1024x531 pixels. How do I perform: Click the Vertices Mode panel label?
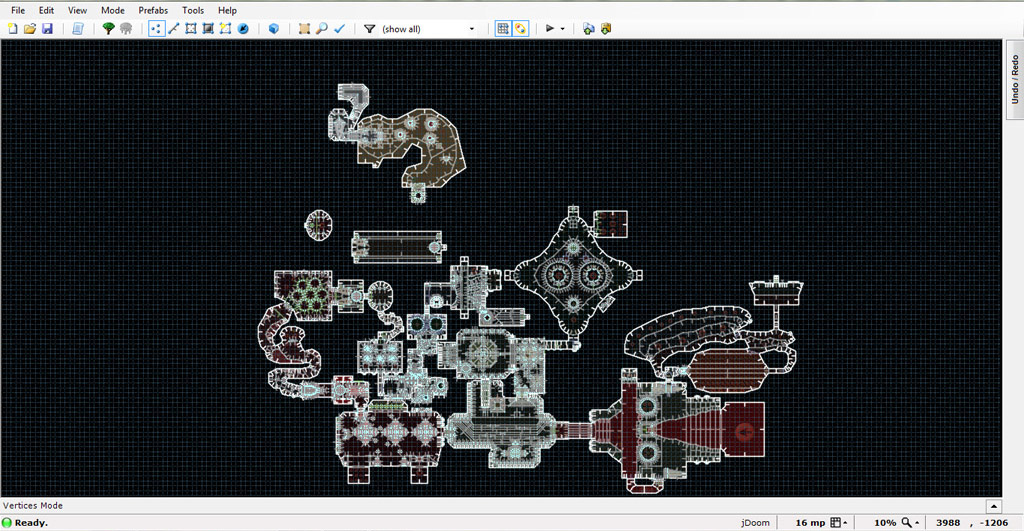[x=33, y=506]
